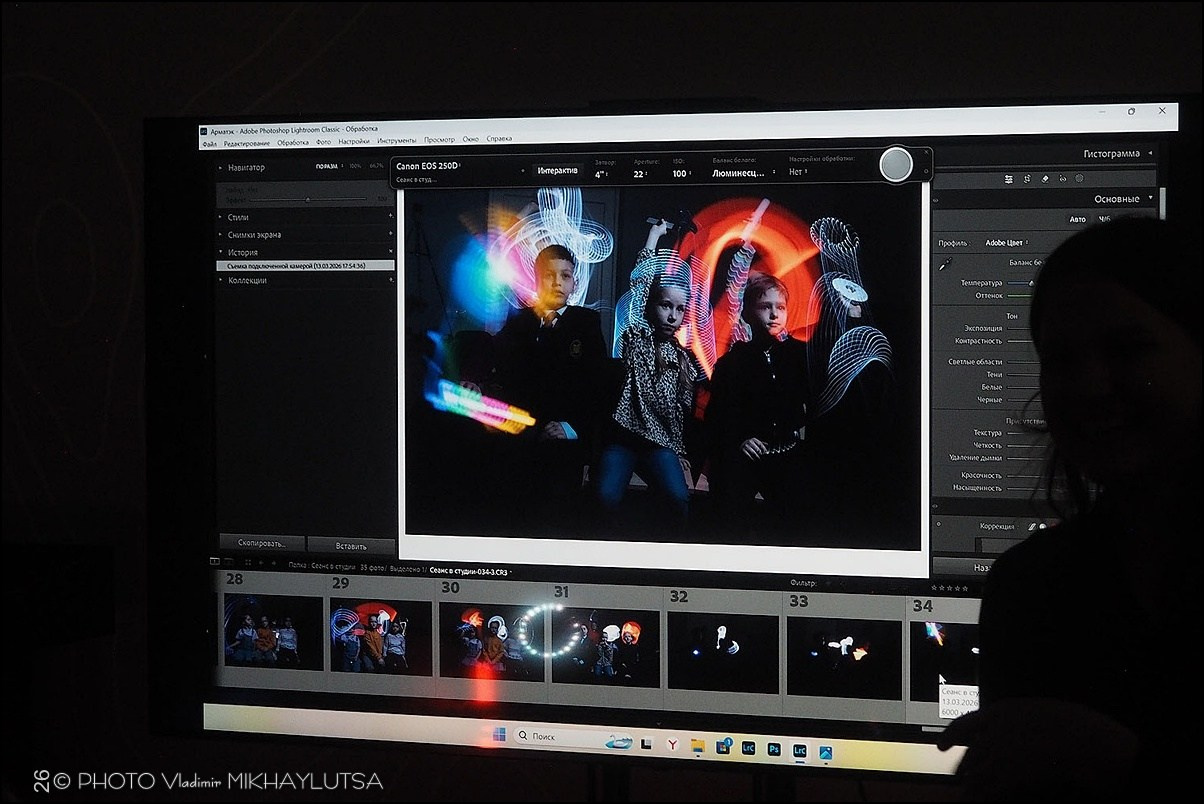
Task: Click the Вставить button
Action: point(351,546)
